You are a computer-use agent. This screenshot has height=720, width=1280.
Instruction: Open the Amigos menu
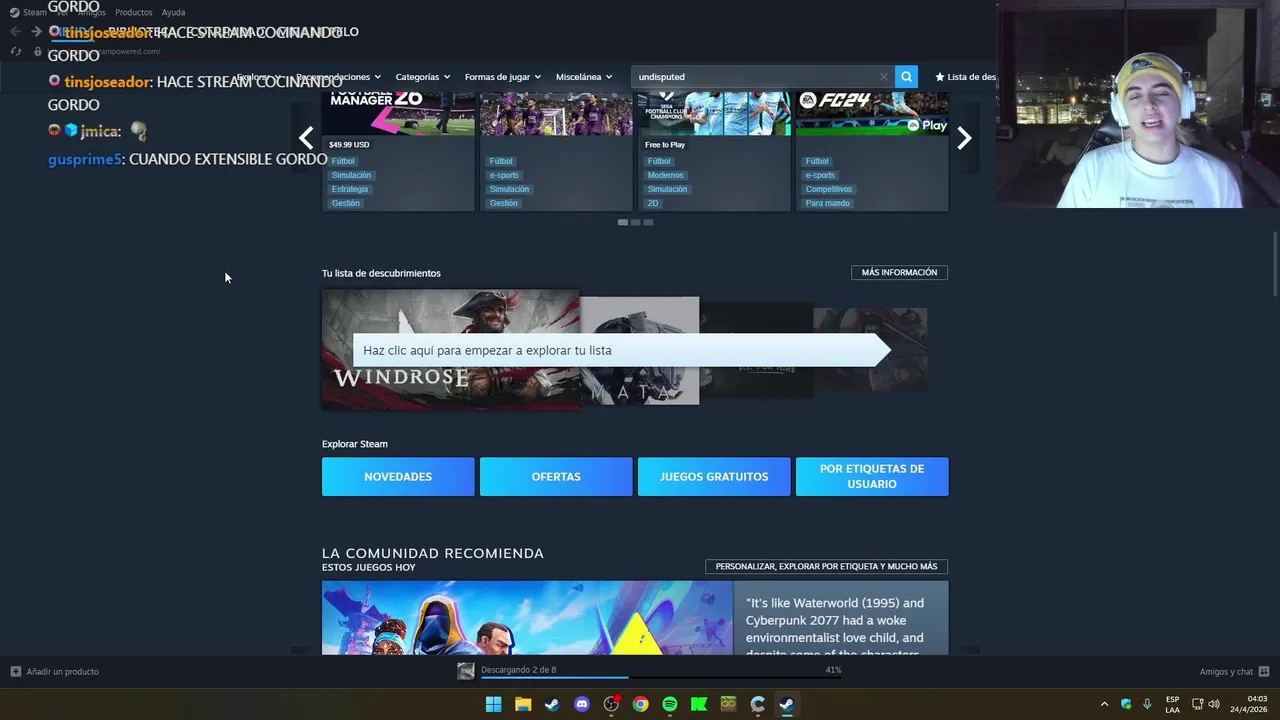(x=91, y=12)
